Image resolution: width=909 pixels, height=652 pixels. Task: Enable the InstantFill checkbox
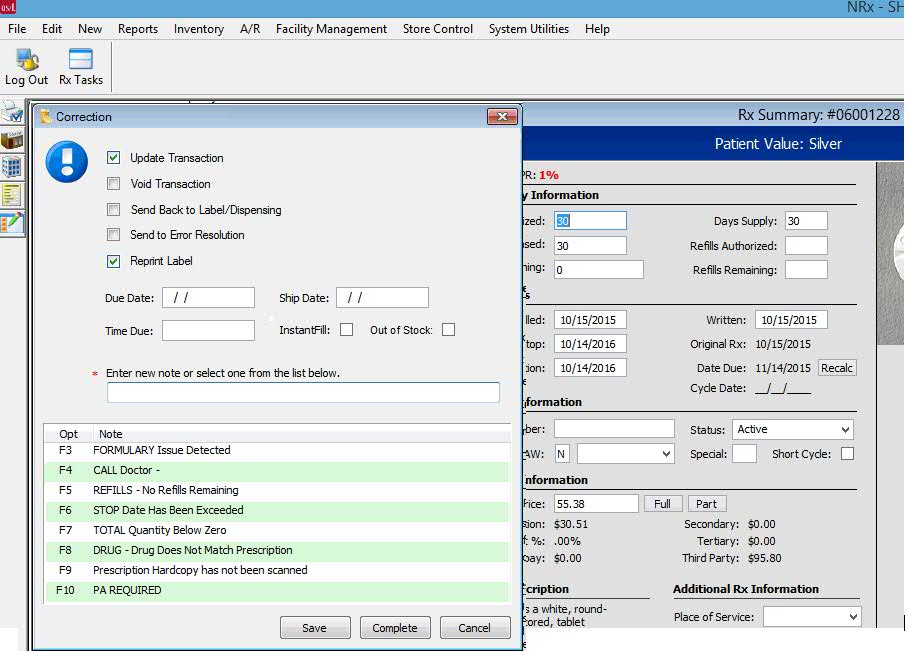347,330
